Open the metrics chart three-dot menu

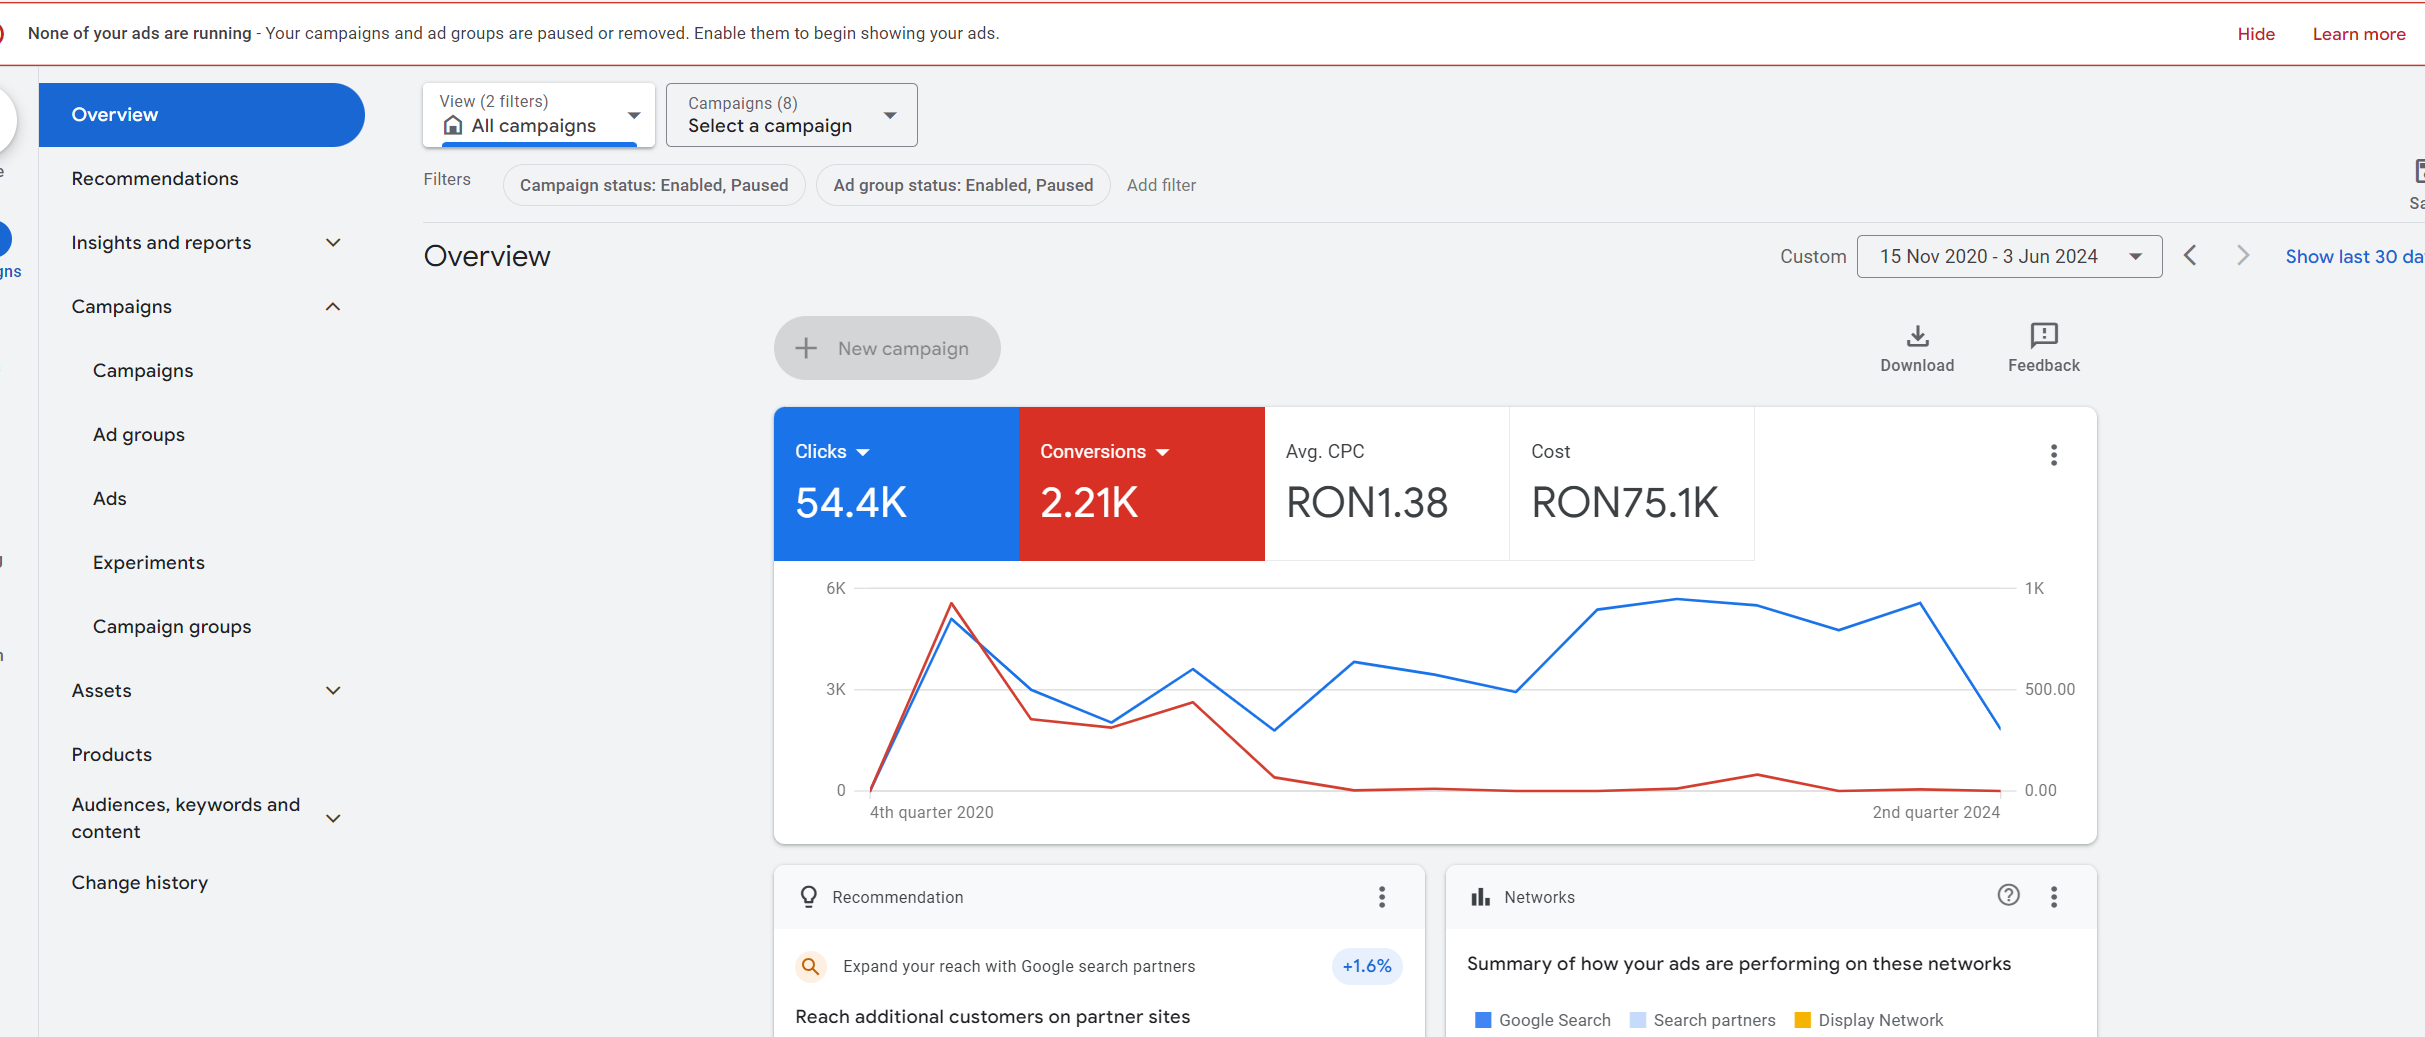point(2053,456)
